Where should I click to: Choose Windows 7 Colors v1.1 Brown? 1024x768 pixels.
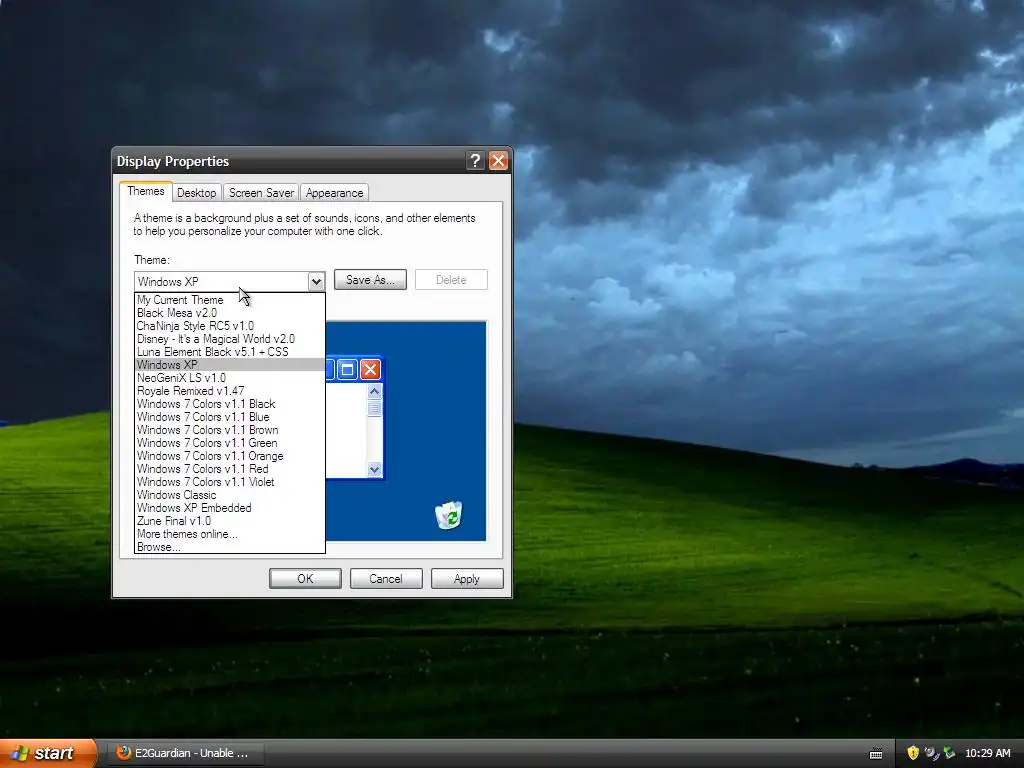(229, 430)
